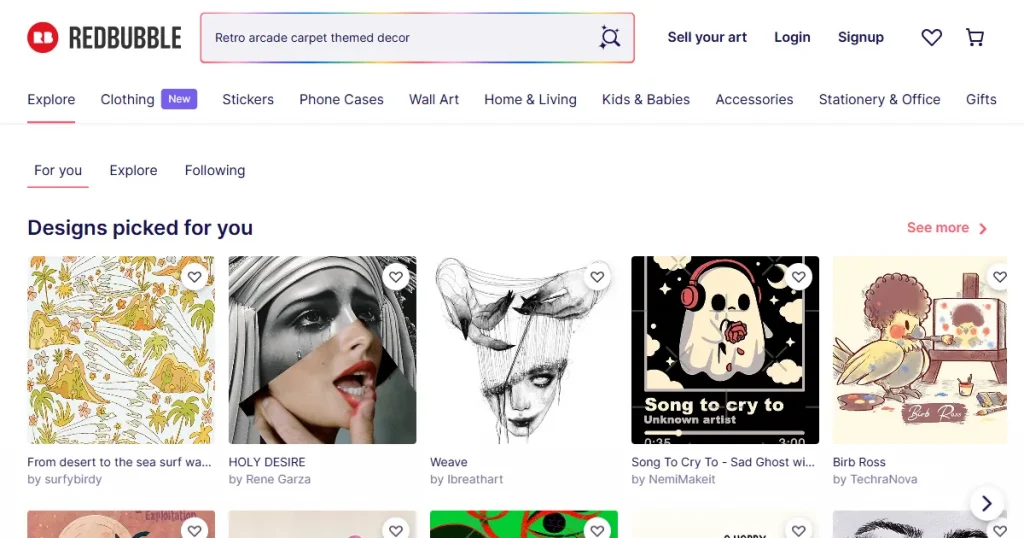
Task: Open the HOLY DESIRE artwork thumbnail
Action: point(322,350)
